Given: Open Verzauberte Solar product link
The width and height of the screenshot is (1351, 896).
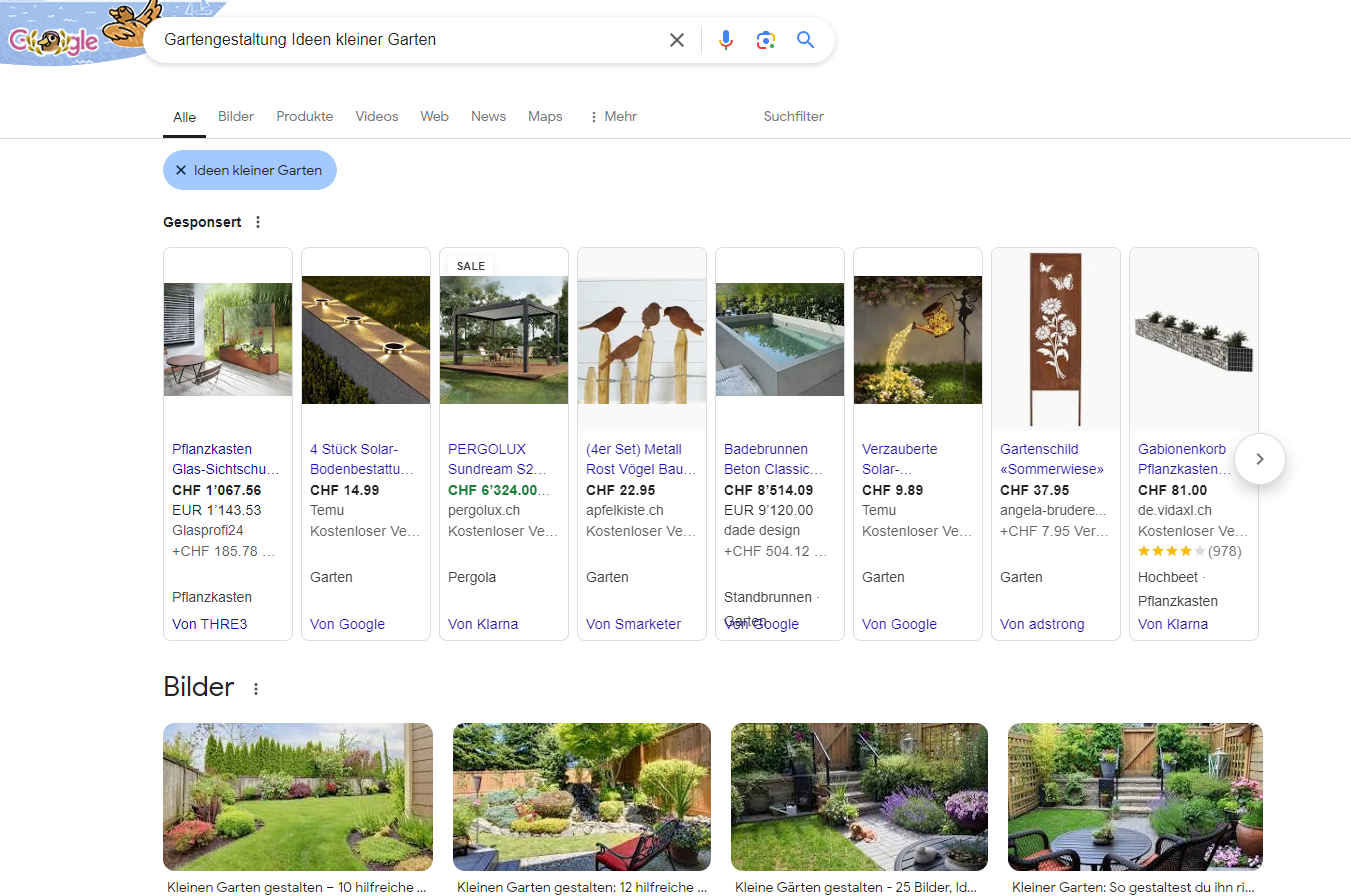Looking at the screenshot, I should (x=900, y=459).
